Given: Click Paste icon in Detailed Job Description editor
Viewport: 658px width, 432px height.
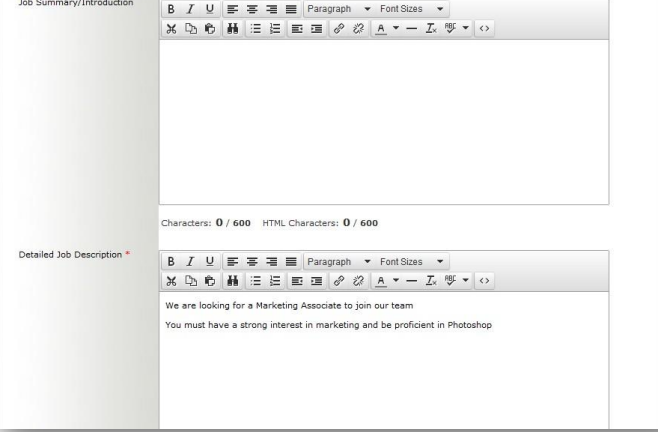Looking at the screenshot, I should point(210,281).
